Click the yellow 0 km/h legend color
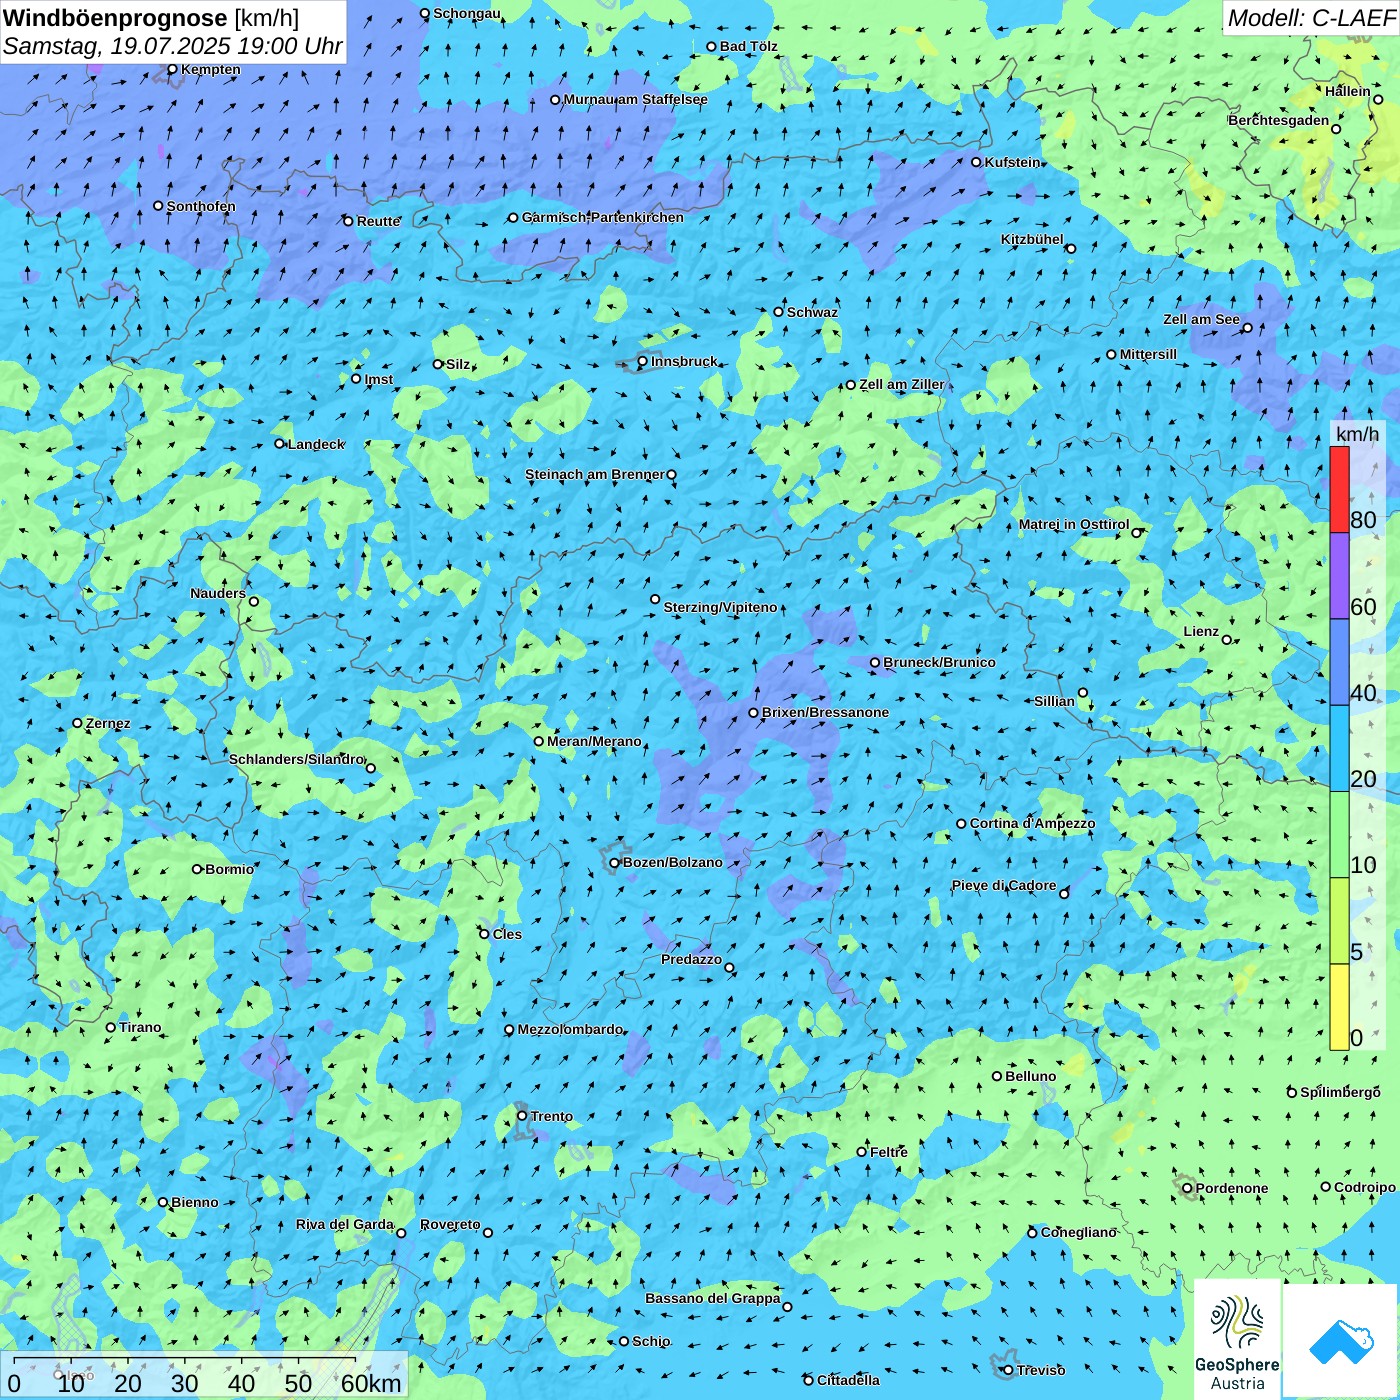Image resolution: width=1400 pixels, height=1400 pixels. coord(1339,1007)
